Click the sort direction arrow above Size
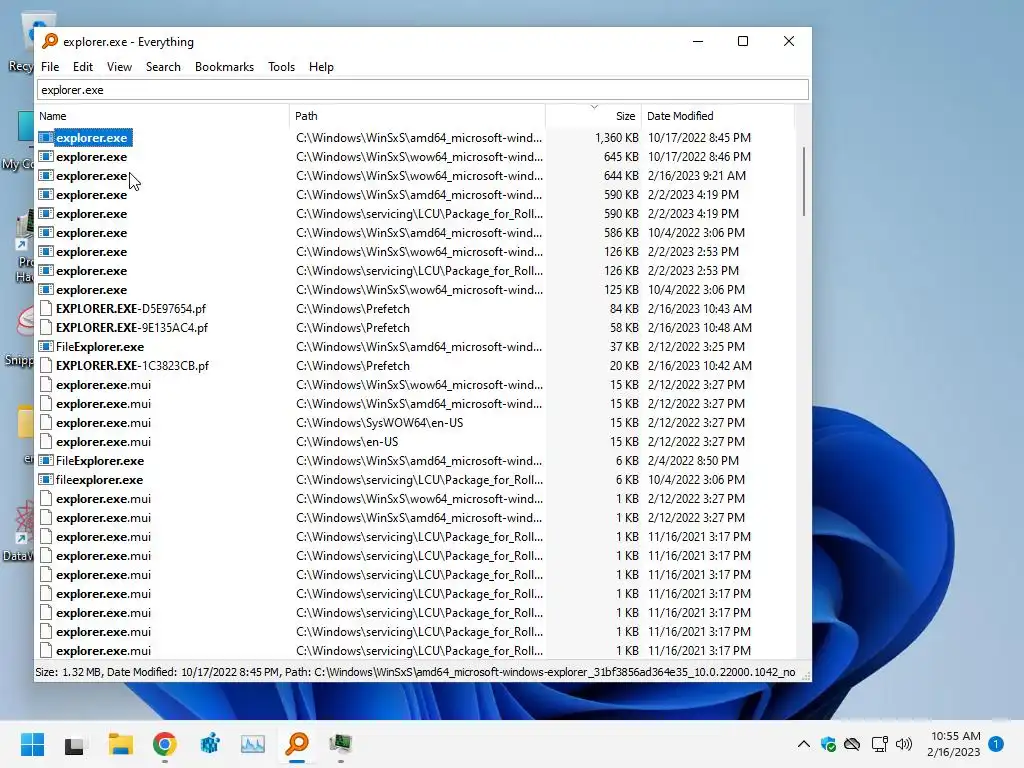Screen dimensions: 1024x768 tap(594, 106)
